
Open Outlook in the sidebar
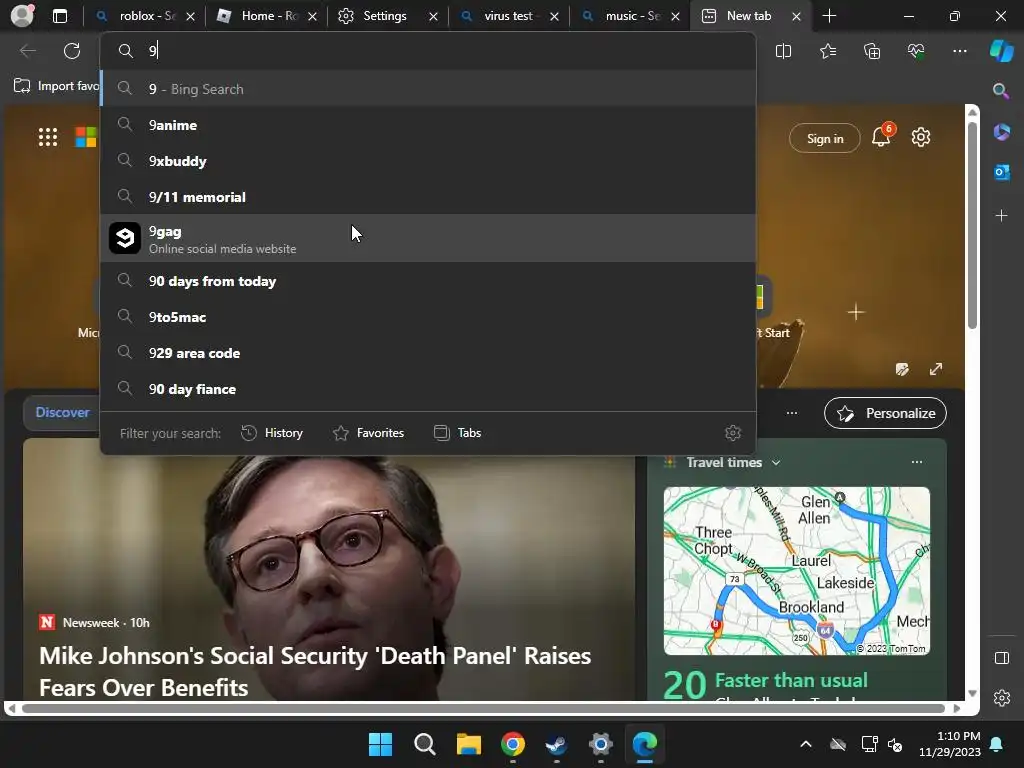1001,172
